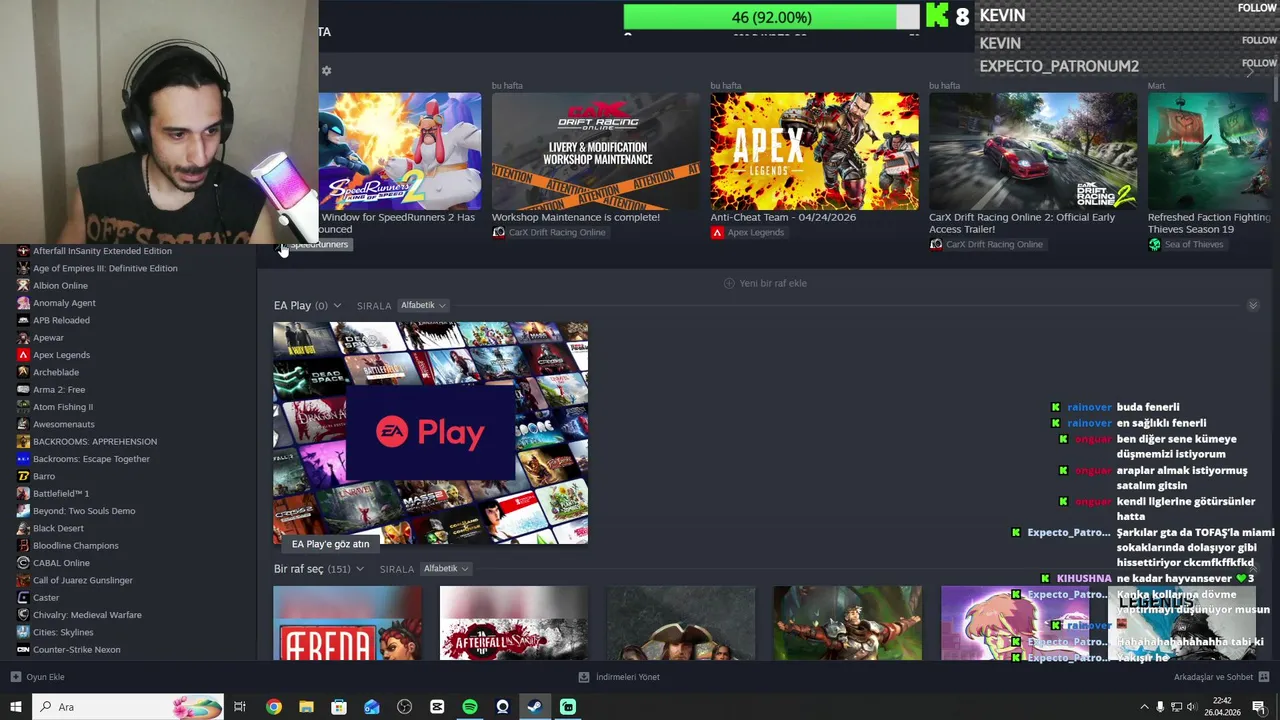1280x720 pixels.
Task: Select Cities: Skylines in the library
Action: (63, 632)
